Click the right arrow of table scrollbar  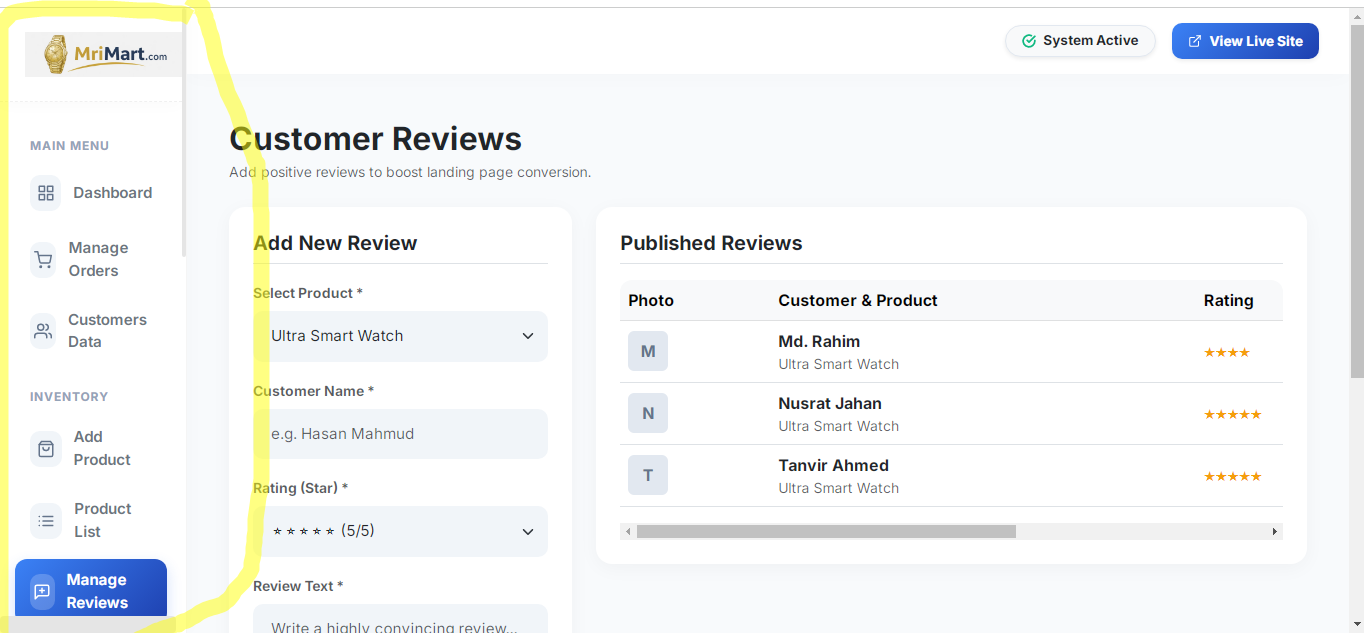point(1275,532)
